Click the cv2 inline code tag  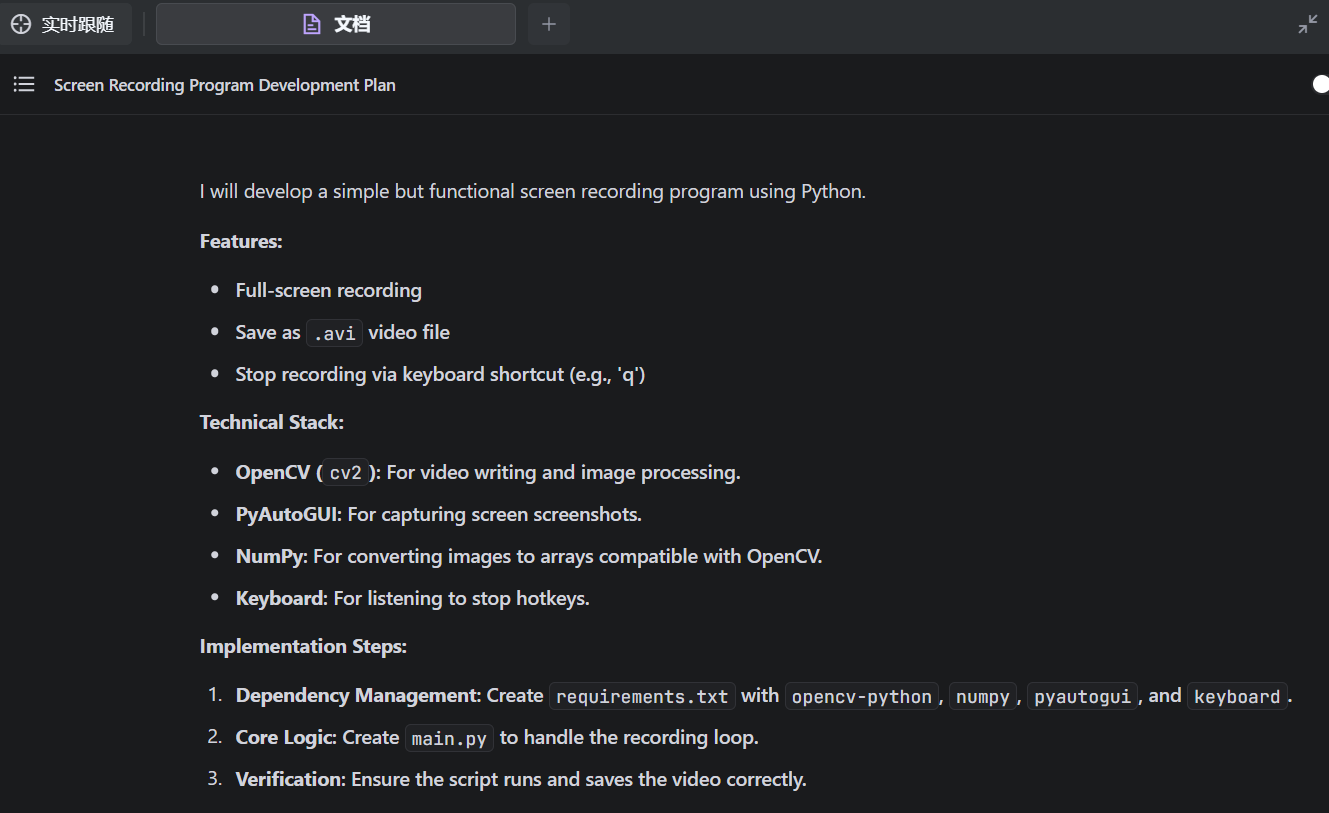pos(349,473)
